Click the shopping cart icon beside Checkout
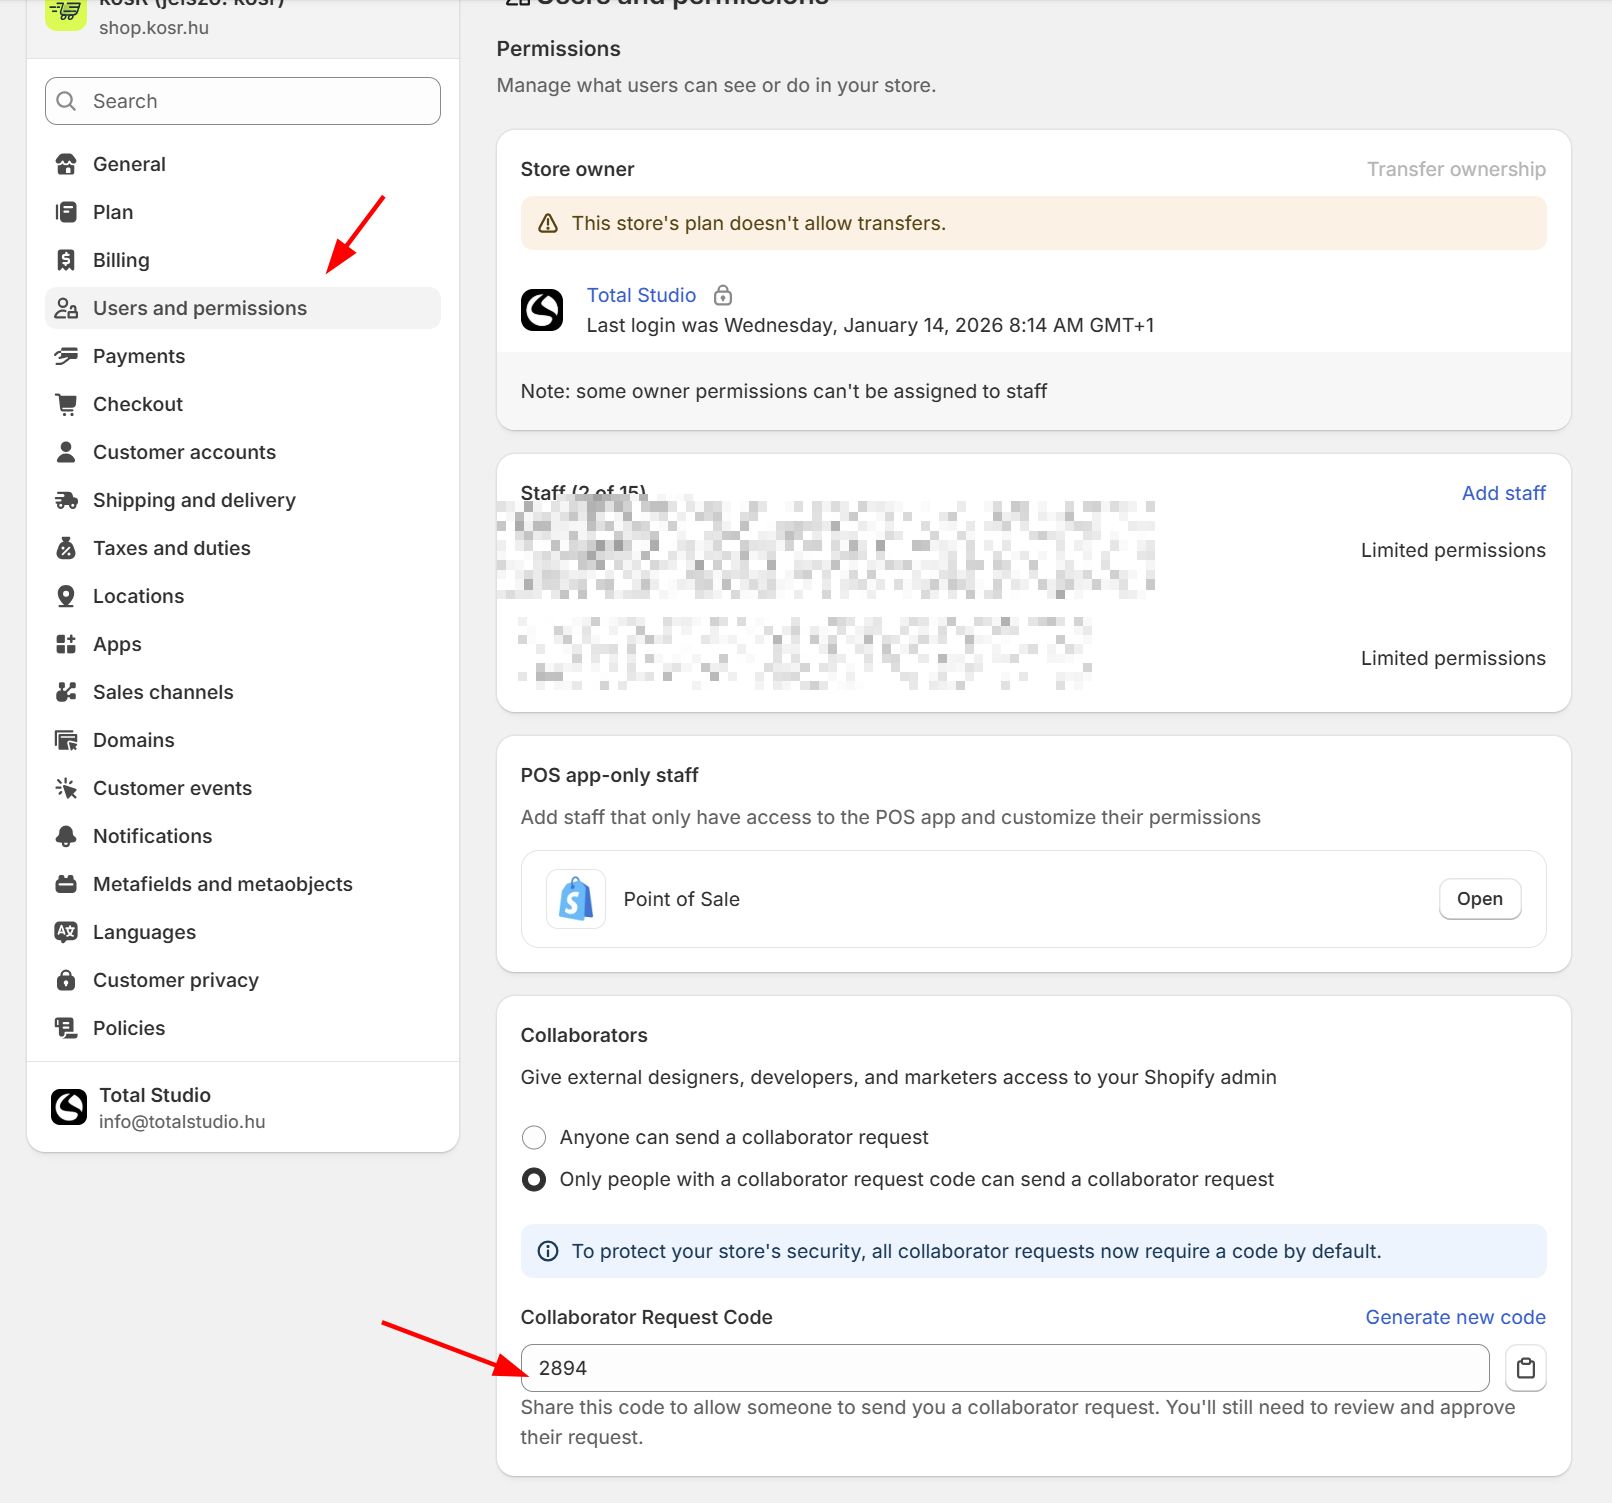 (x=66, y=404)
